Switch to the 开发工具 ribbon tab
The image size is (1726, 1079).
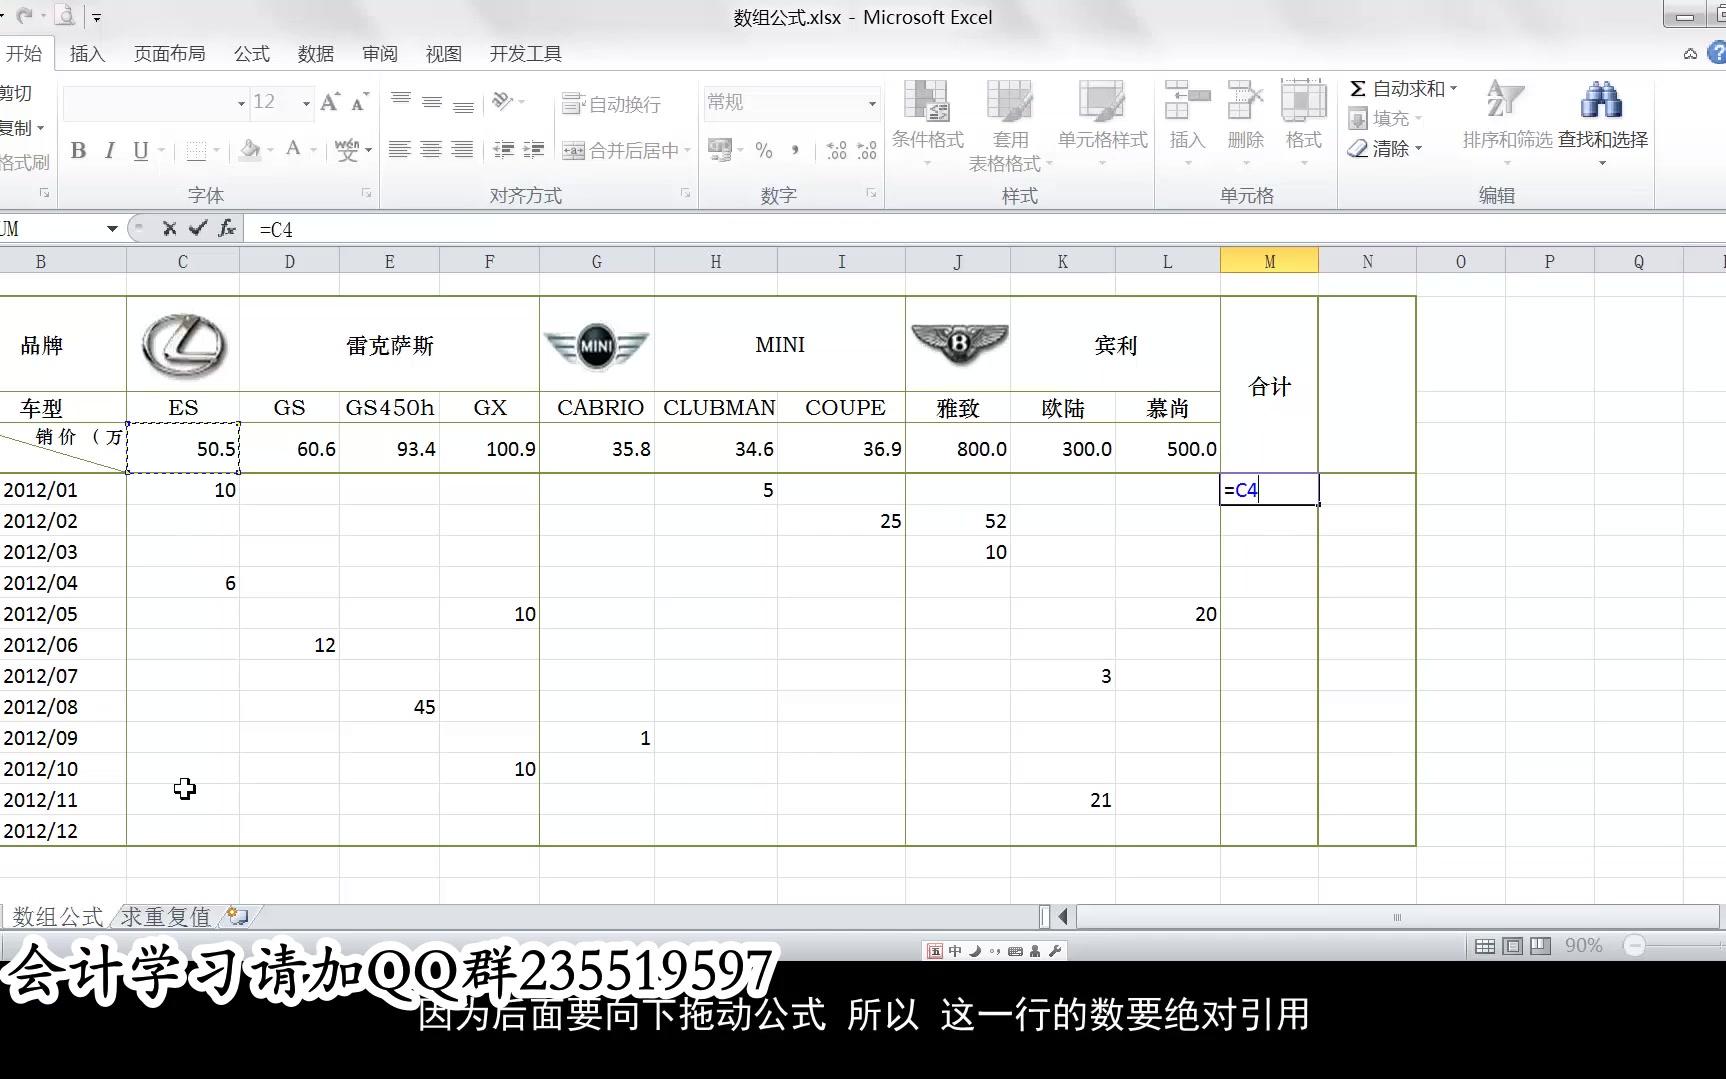click(x=526, y=54)
